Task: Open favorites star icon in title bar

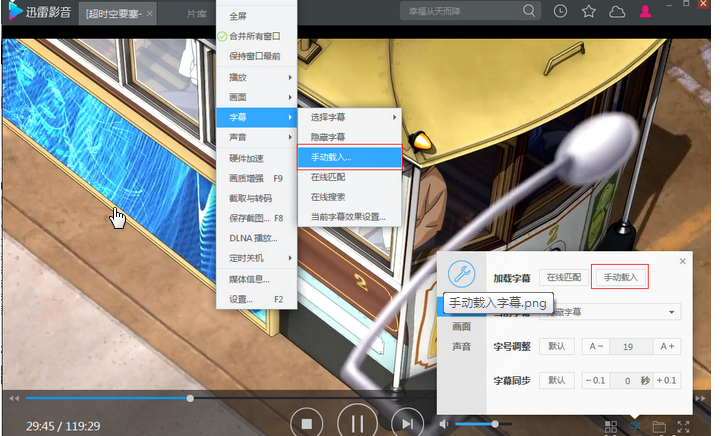Action: [588, 12]
